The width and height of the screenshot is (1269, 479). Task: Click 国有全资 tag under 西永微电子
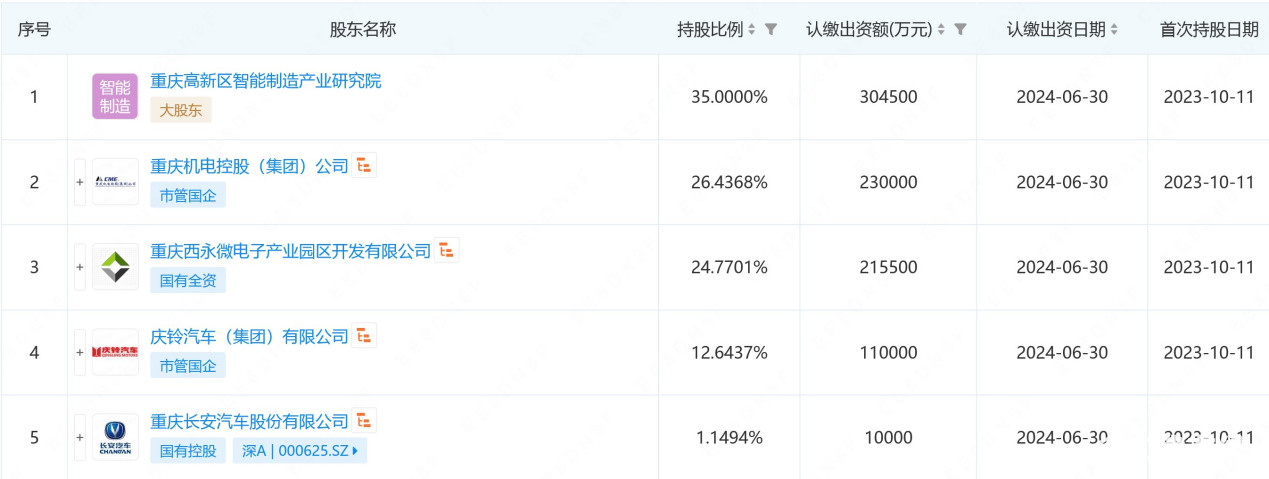pos(188,281)
